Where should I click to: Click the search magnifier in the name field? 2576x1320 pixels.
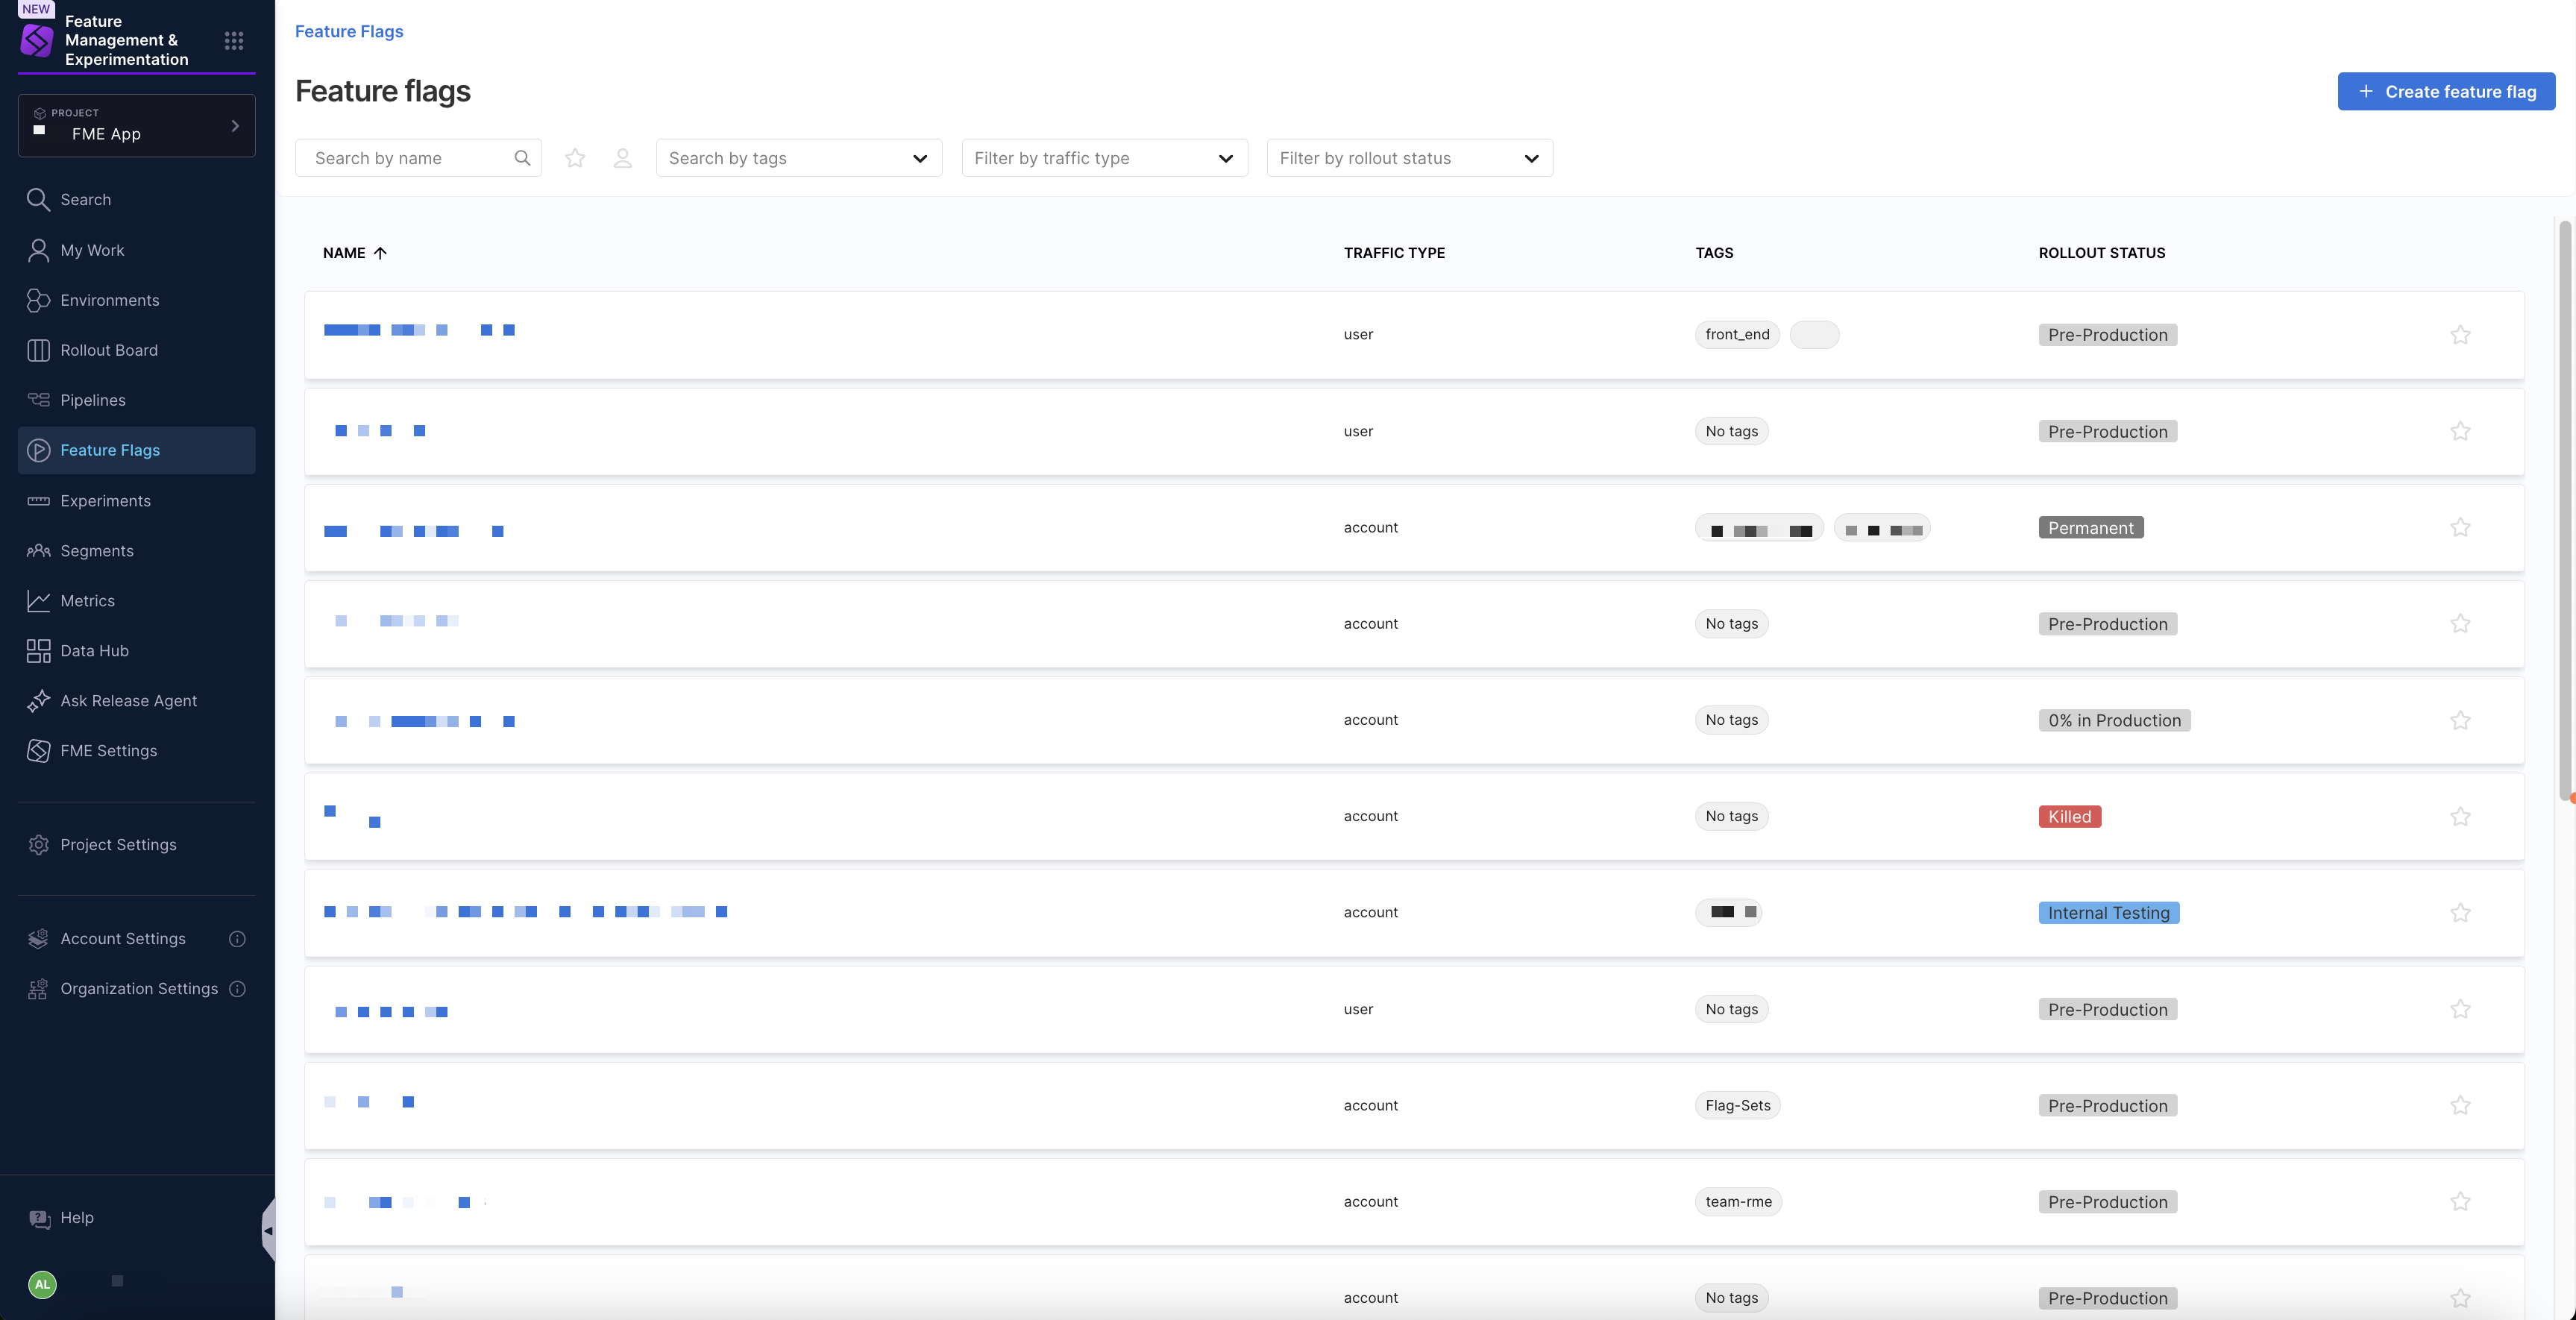[x=522, y=158]
